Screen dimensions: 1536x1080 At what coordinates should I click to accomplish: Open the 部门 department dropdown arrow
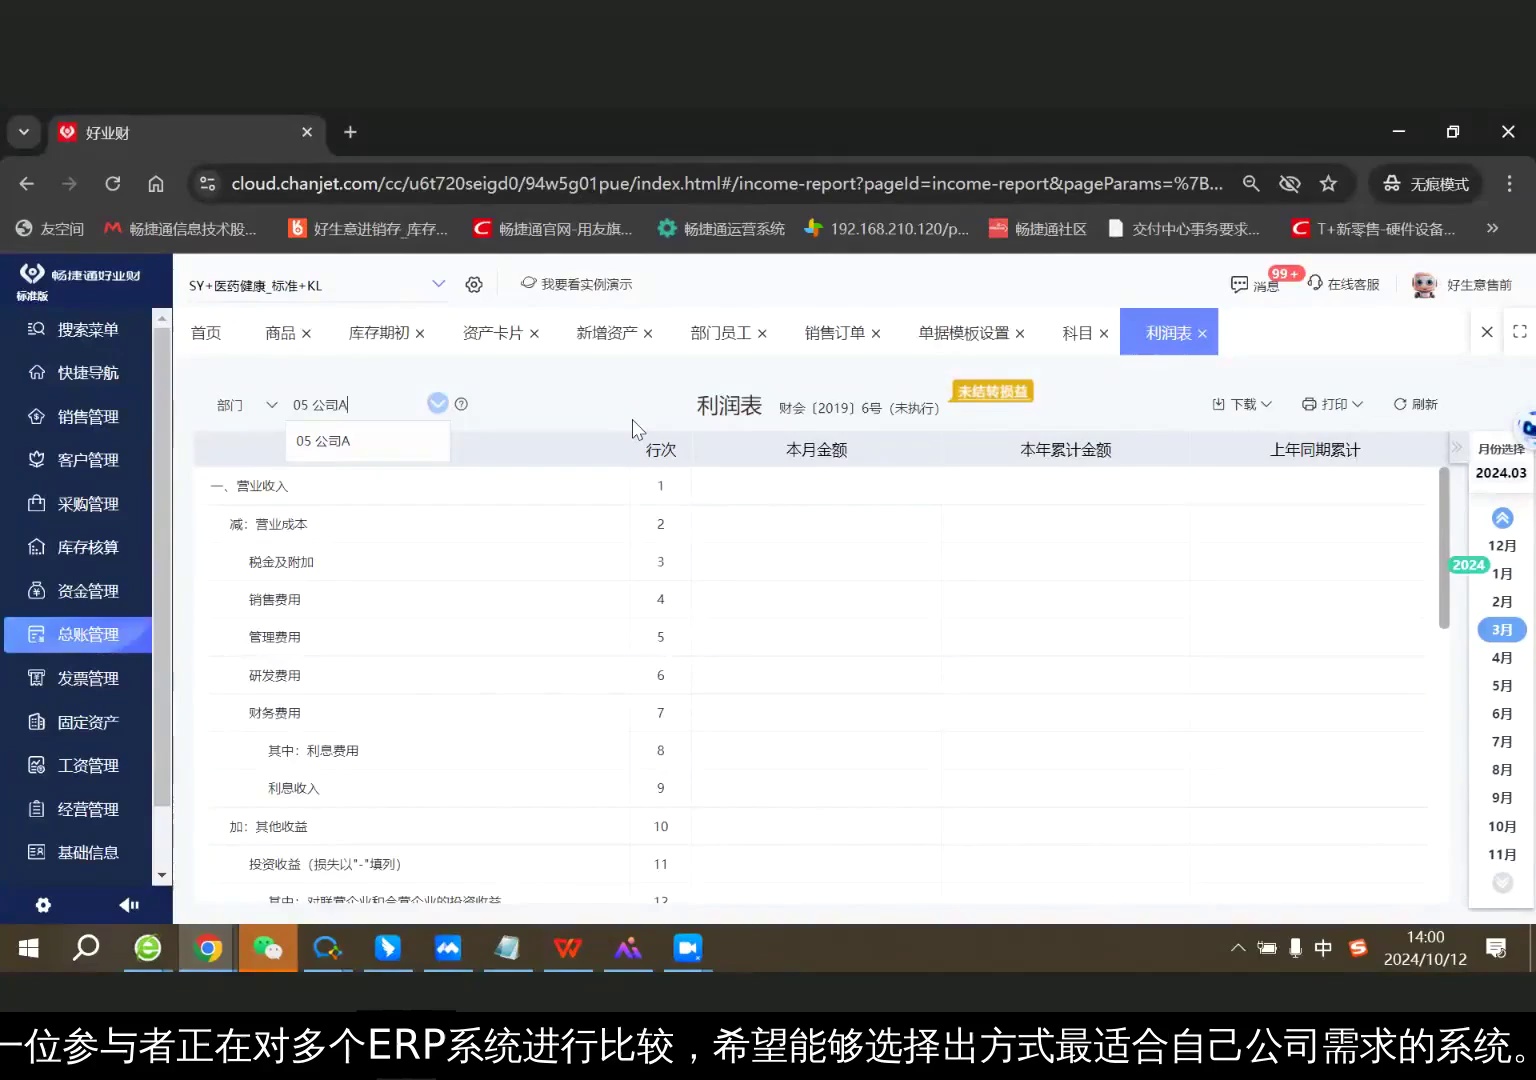tap(271, 404)
